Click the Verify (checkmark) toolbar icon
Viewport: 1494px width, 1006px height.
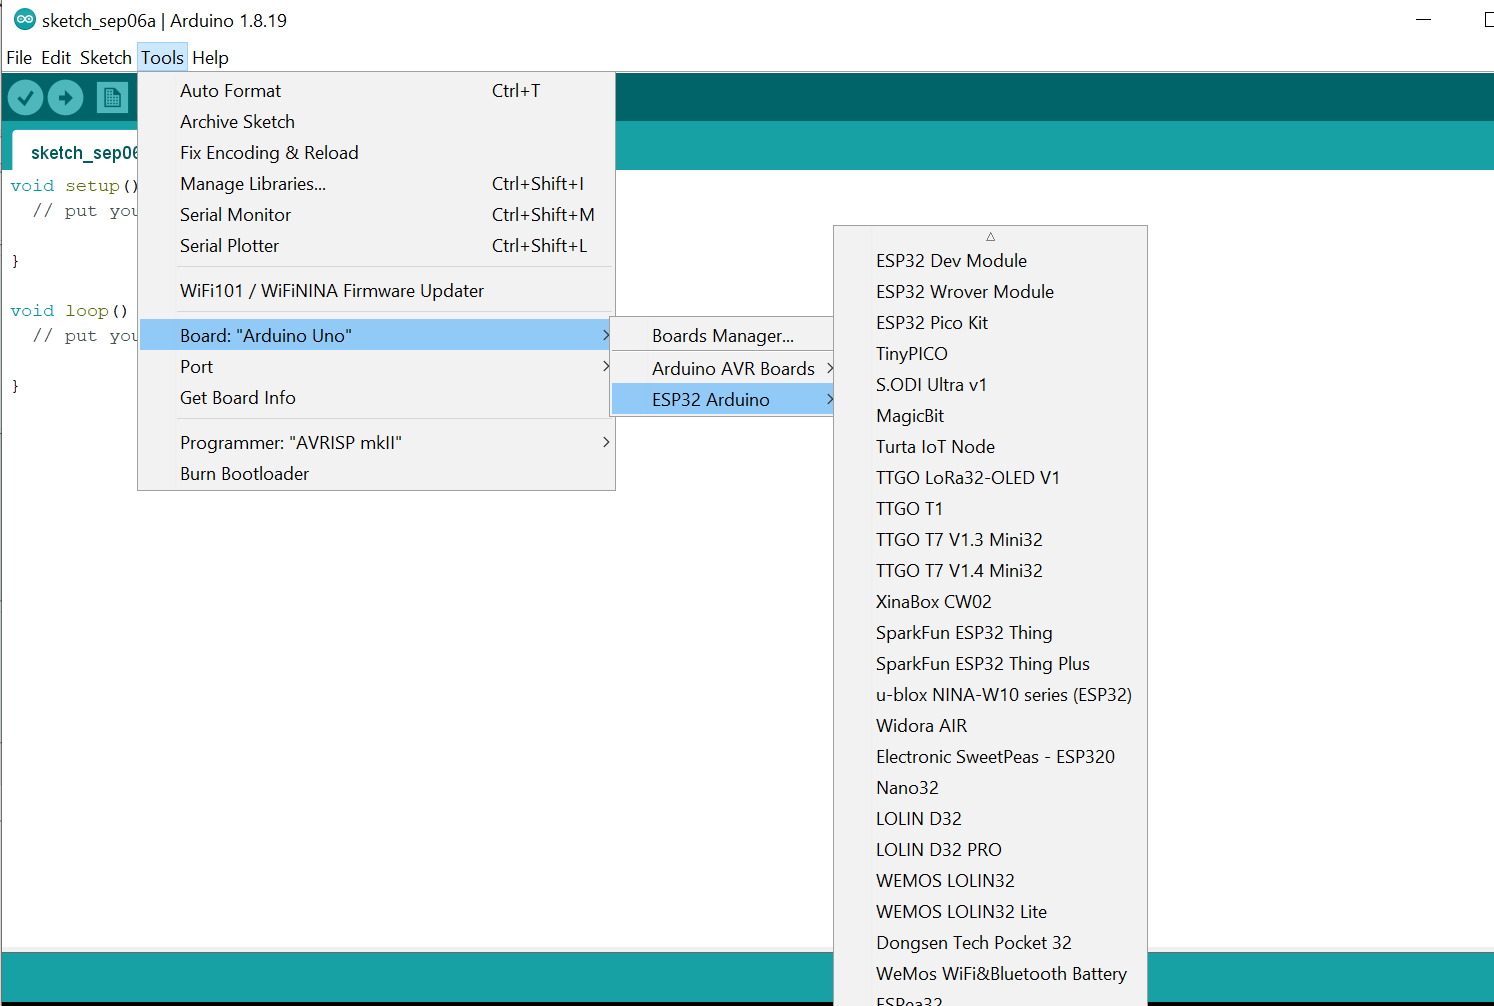[25, 97]
